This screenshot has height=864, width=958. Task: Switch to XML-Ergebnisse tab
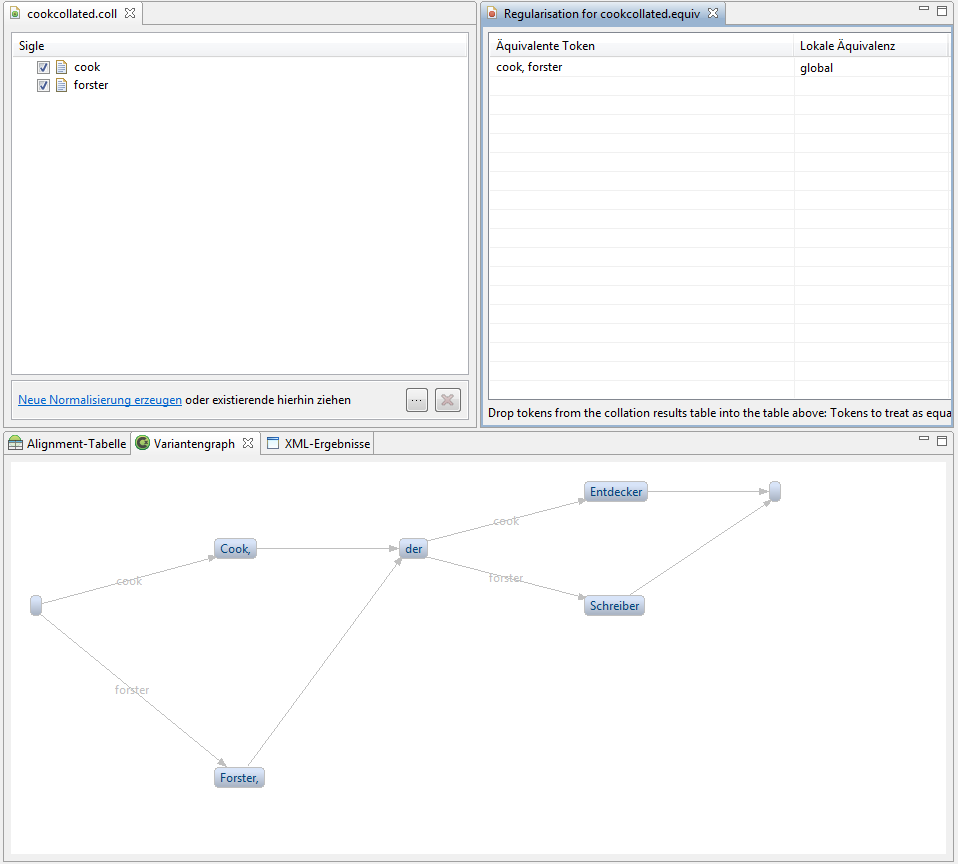coord(318,443)
